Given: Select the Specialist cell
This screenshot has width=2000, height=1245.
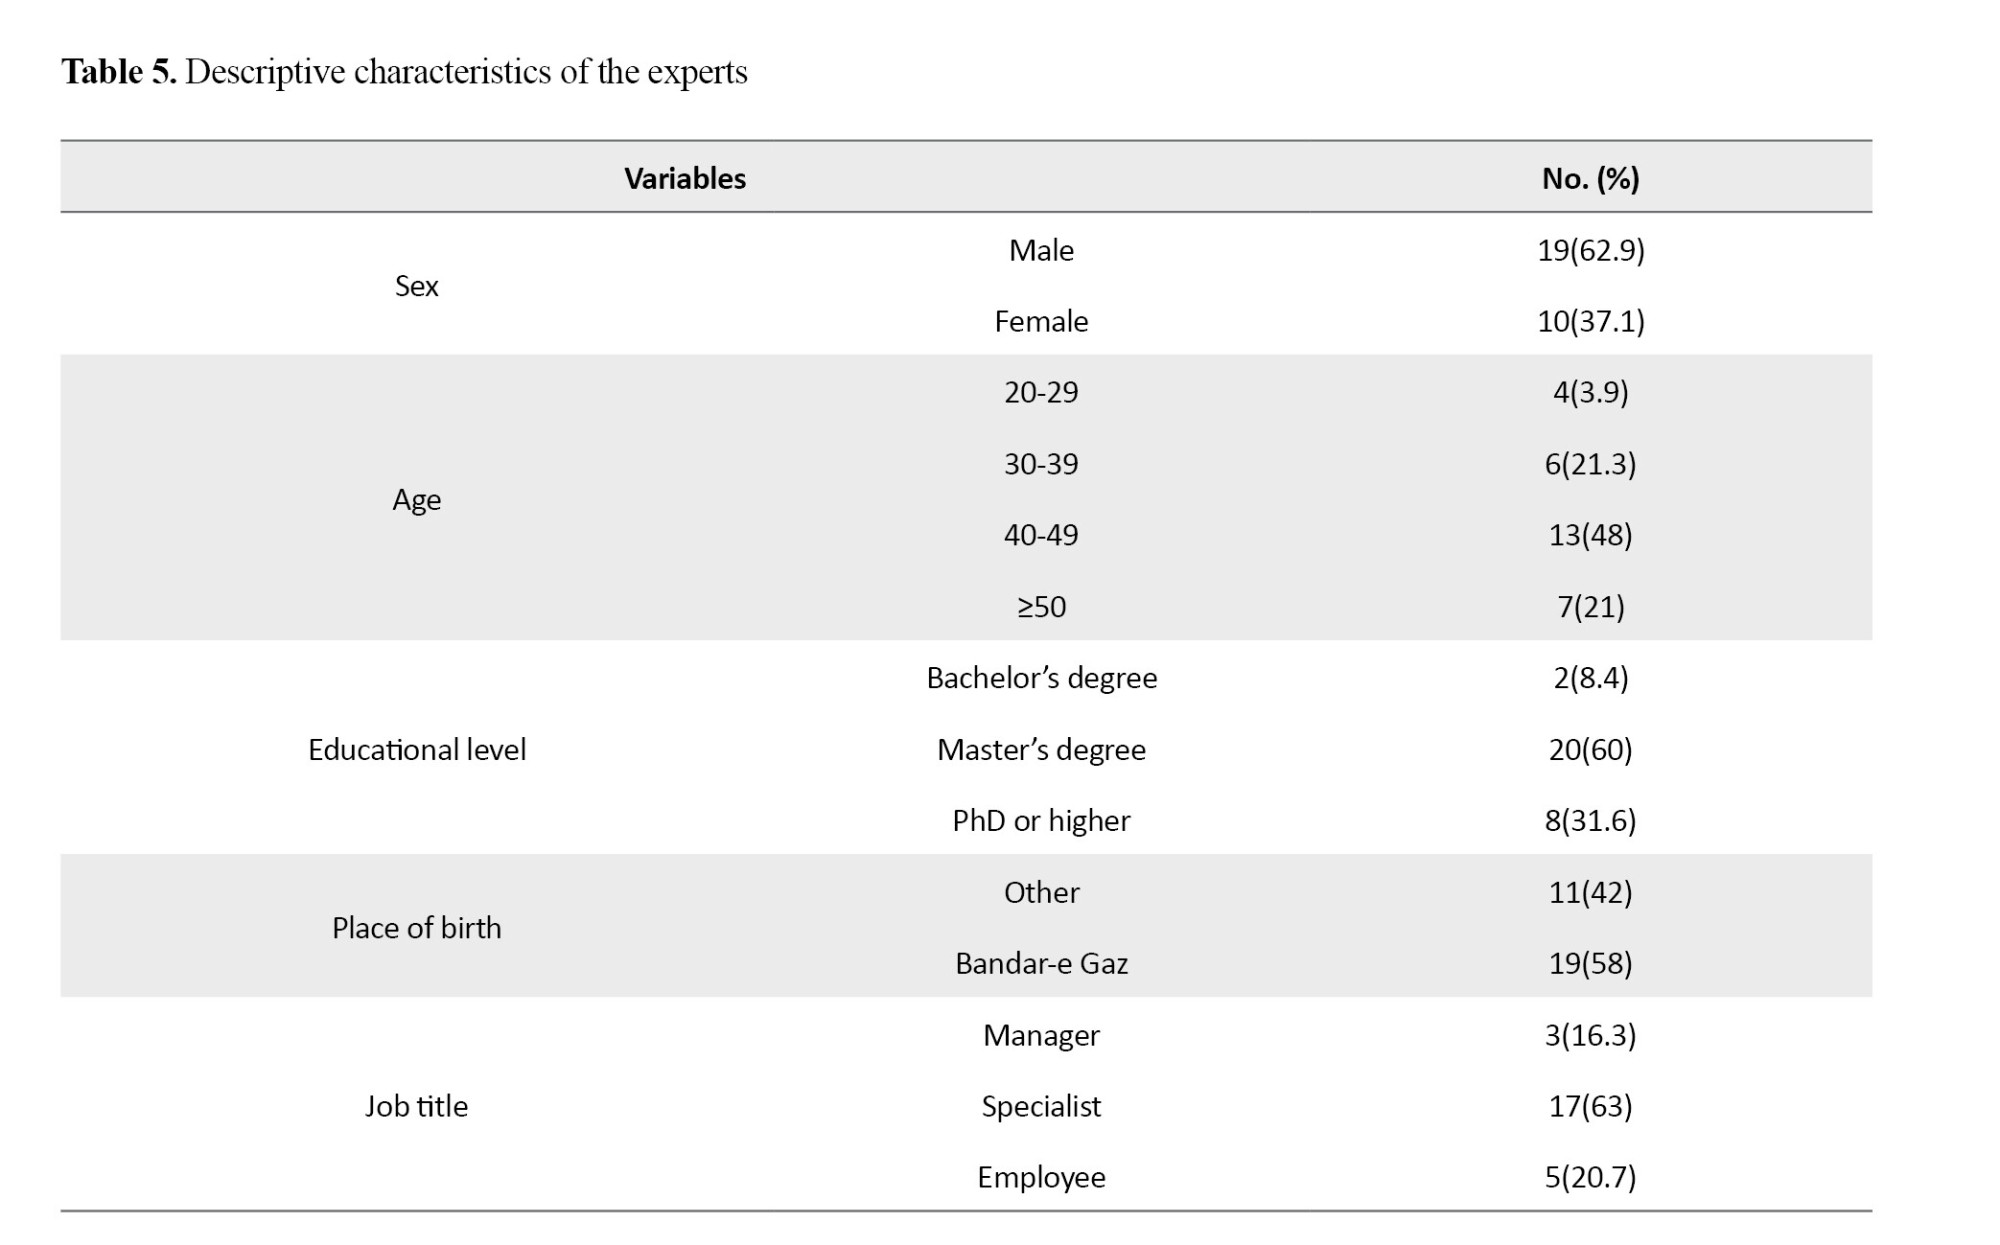Looking at the screenshot, I should coord(1041,1106).
